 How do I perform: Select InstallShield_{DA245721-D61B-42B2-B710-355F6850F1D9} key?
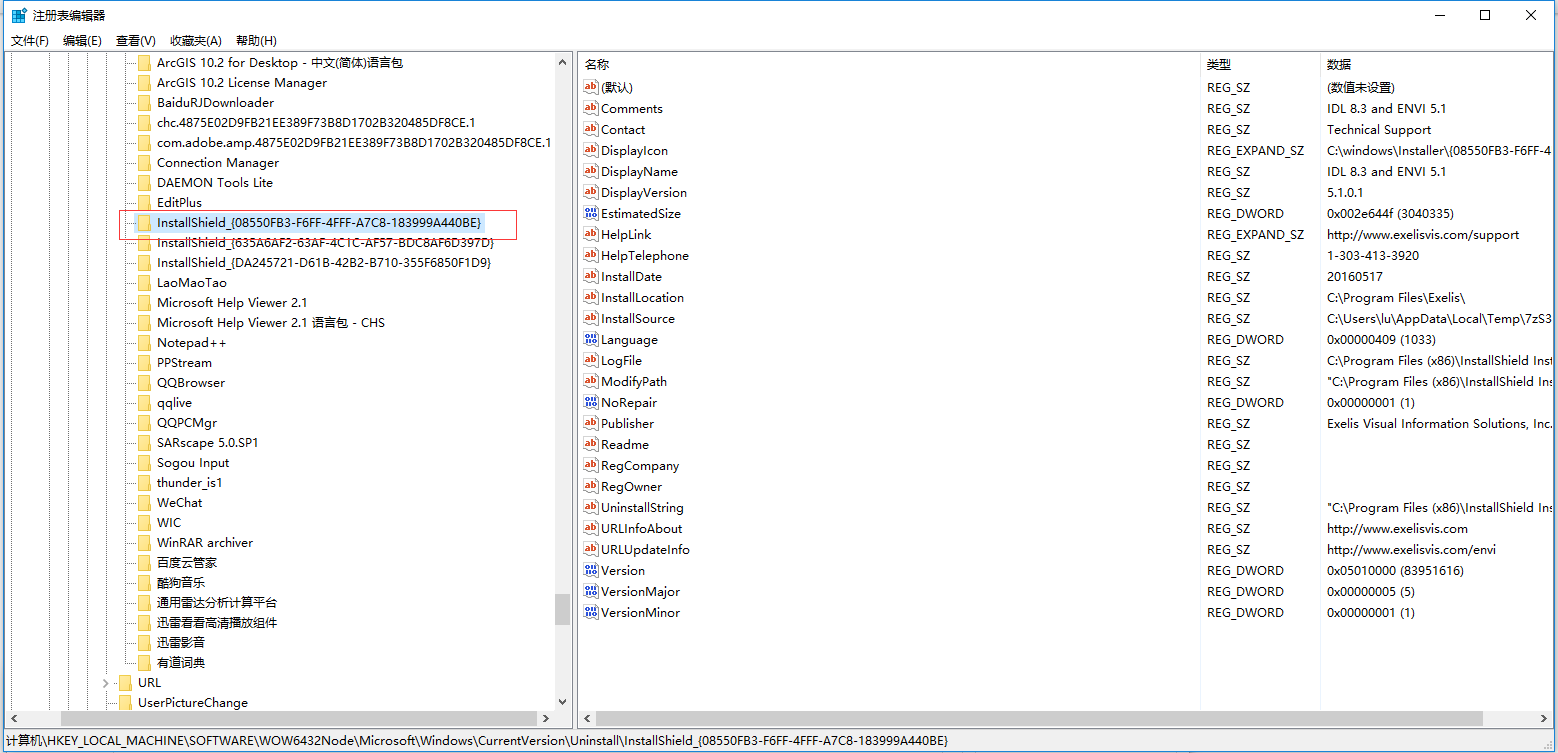coord(324,263)
